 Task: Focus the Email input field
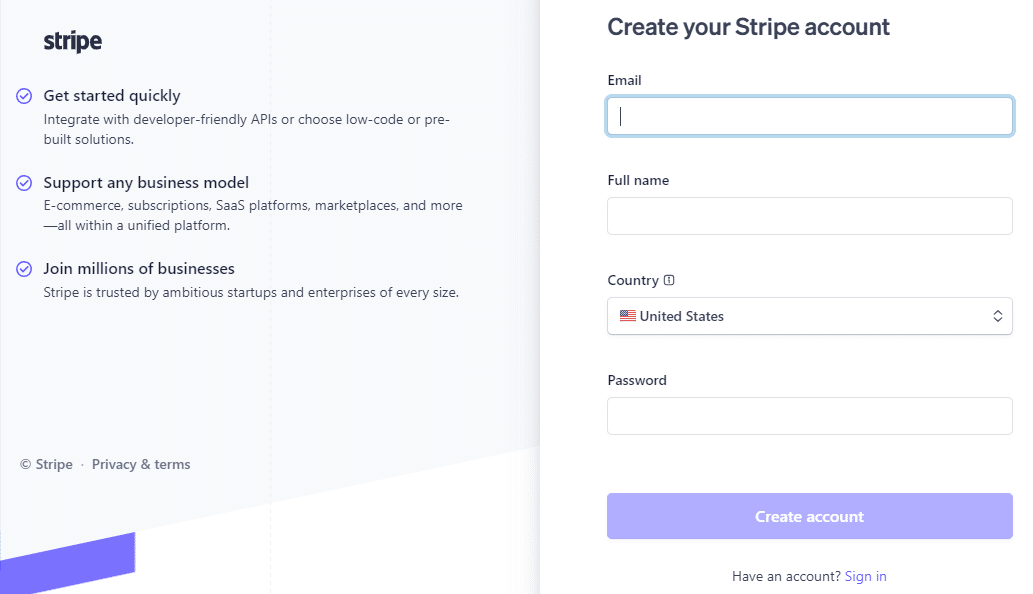tap(809, 115)
